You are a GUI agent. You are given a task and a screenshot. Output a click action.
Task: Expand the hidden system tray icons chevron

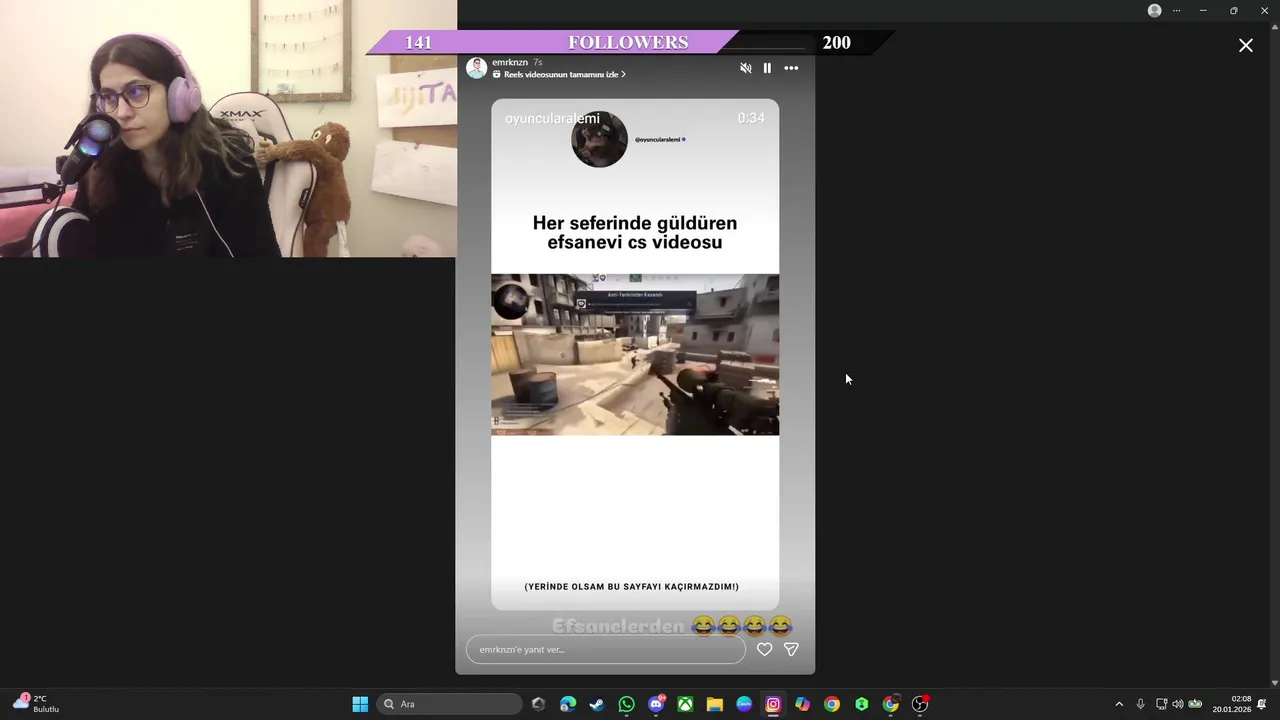[x=1119, y=704]
